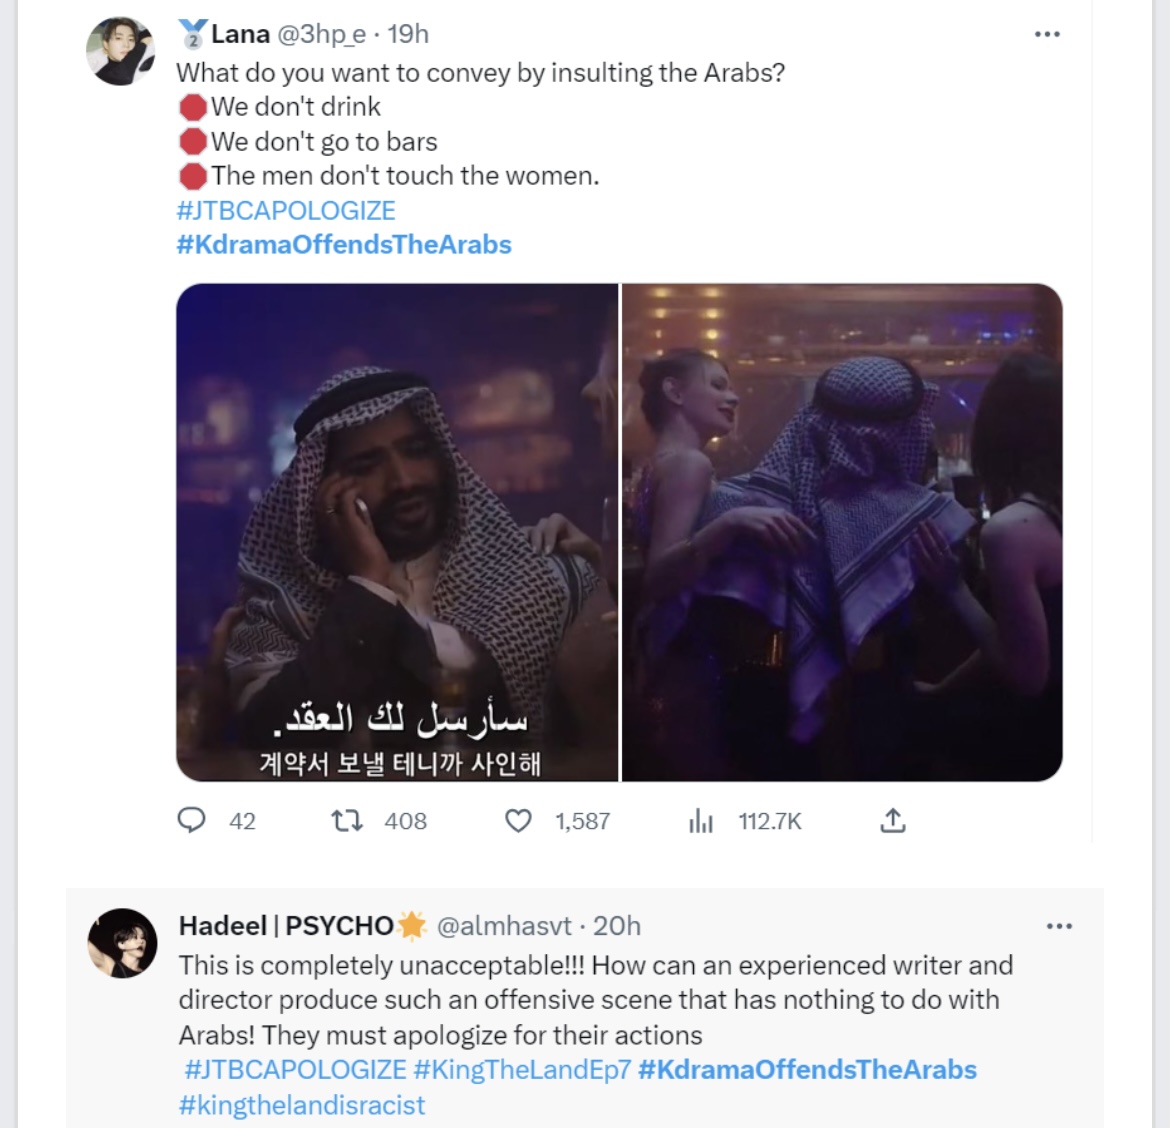The width and height of the screenshot is (1170, 1128).
Task: Retweet Lana's post using the retweet icon
Action: [x=347, y=821]
